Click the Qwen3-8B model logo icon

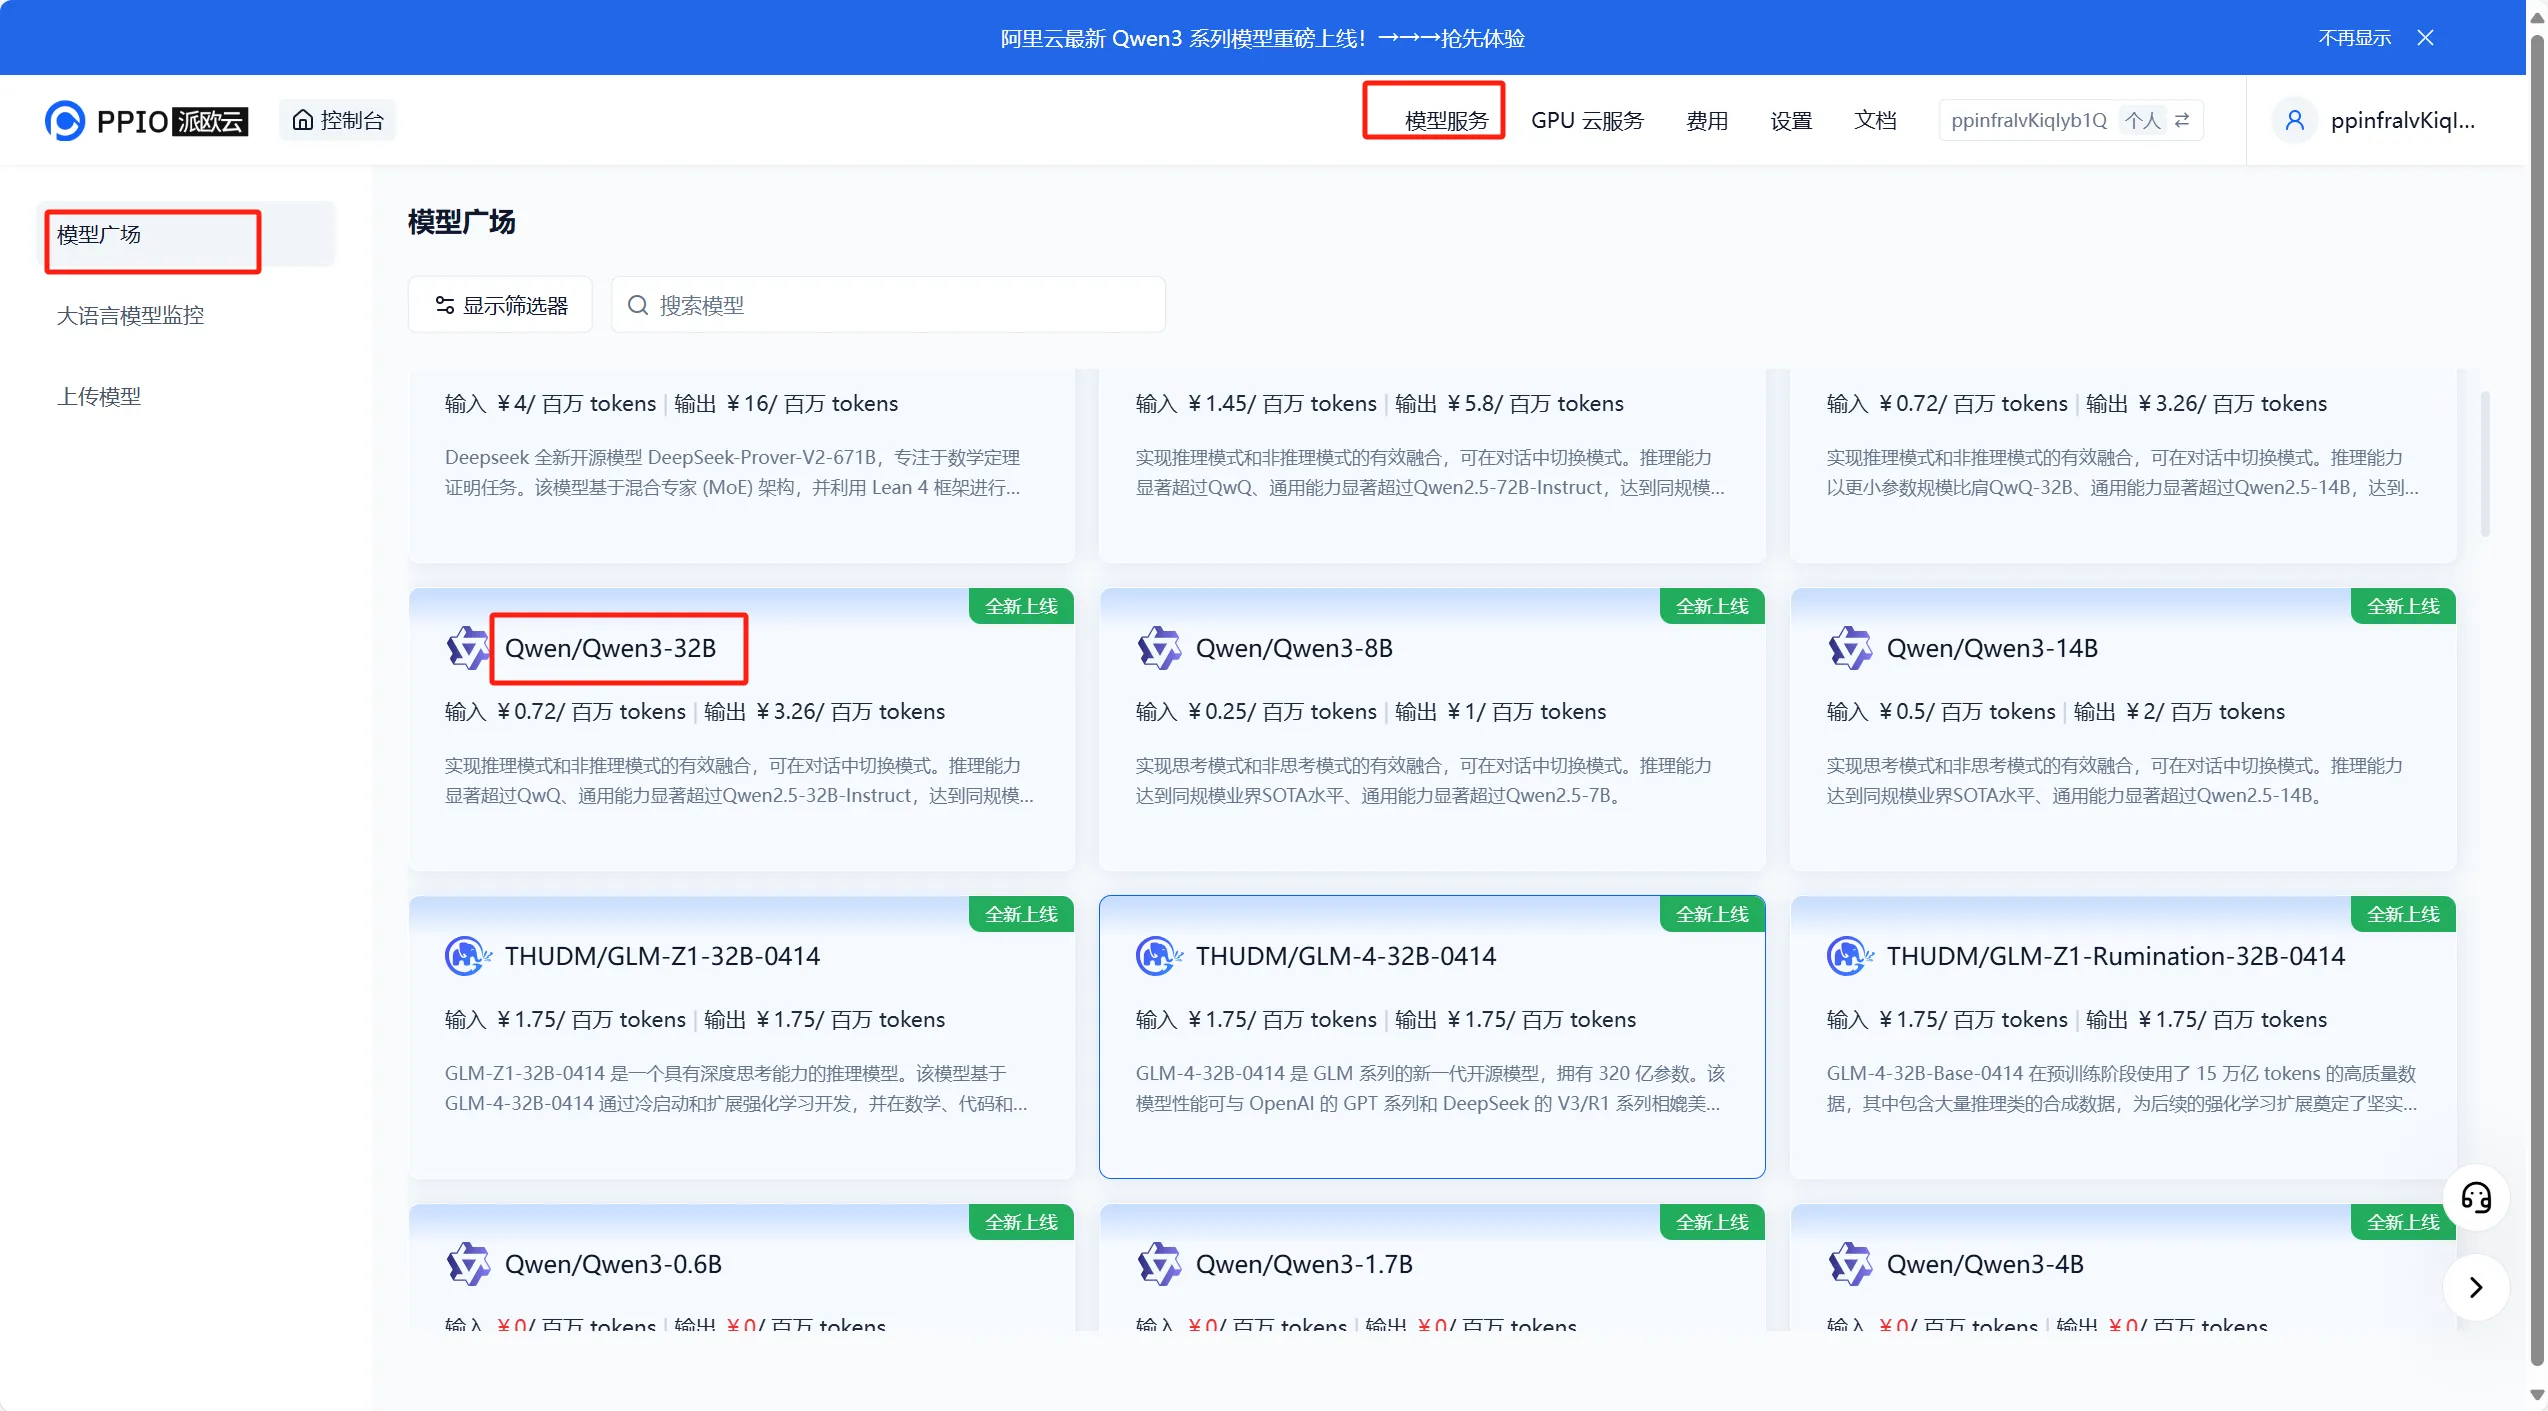[1159, 648]
